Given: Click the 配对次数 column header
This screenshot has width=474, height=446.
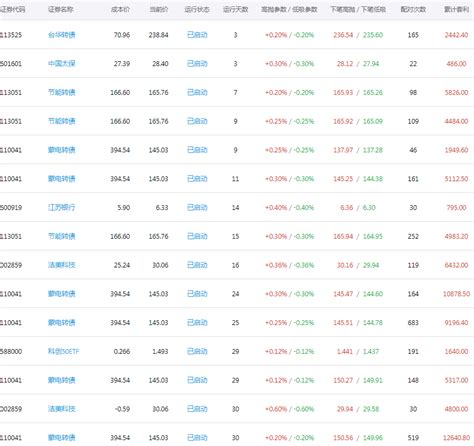Looking at the screenshot, I should (x=413, y=9).
